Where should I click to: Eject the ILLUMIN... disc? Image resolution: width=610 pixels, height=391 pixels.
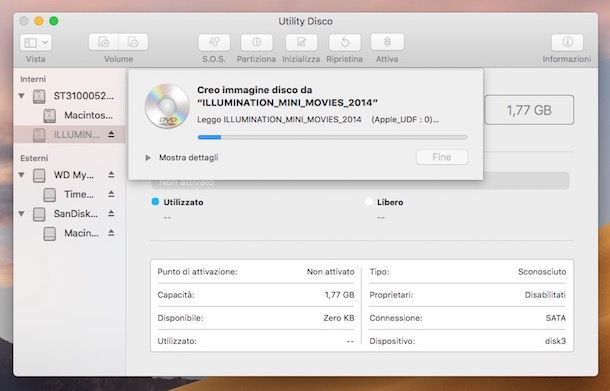(x=111, y=135)
